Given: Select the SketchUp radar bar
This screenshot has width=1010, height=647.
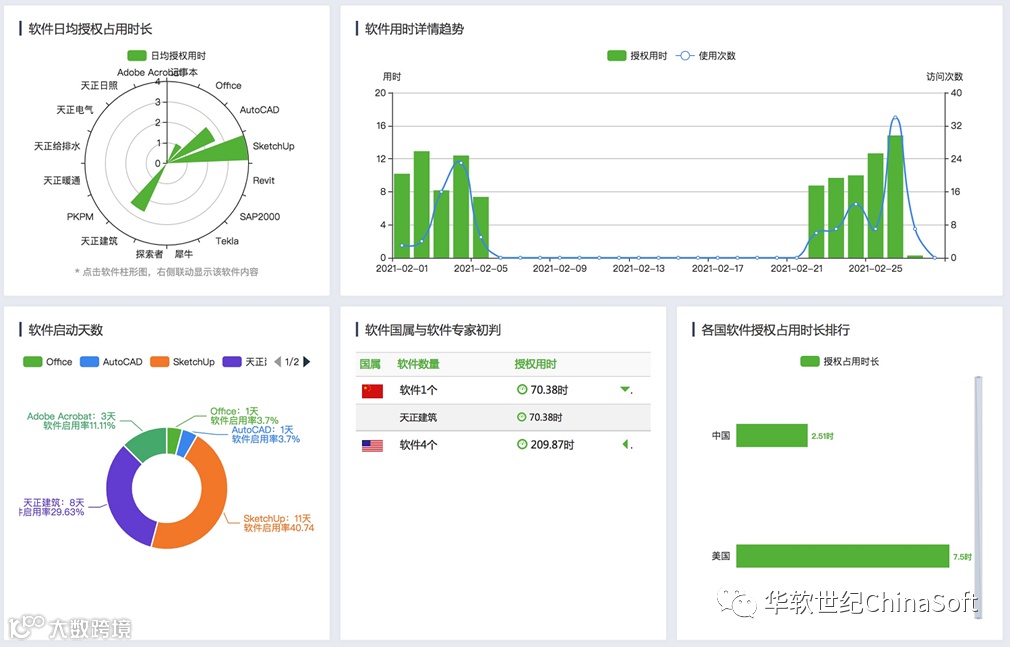Looking at the screenshot, I should pos(222,151).
